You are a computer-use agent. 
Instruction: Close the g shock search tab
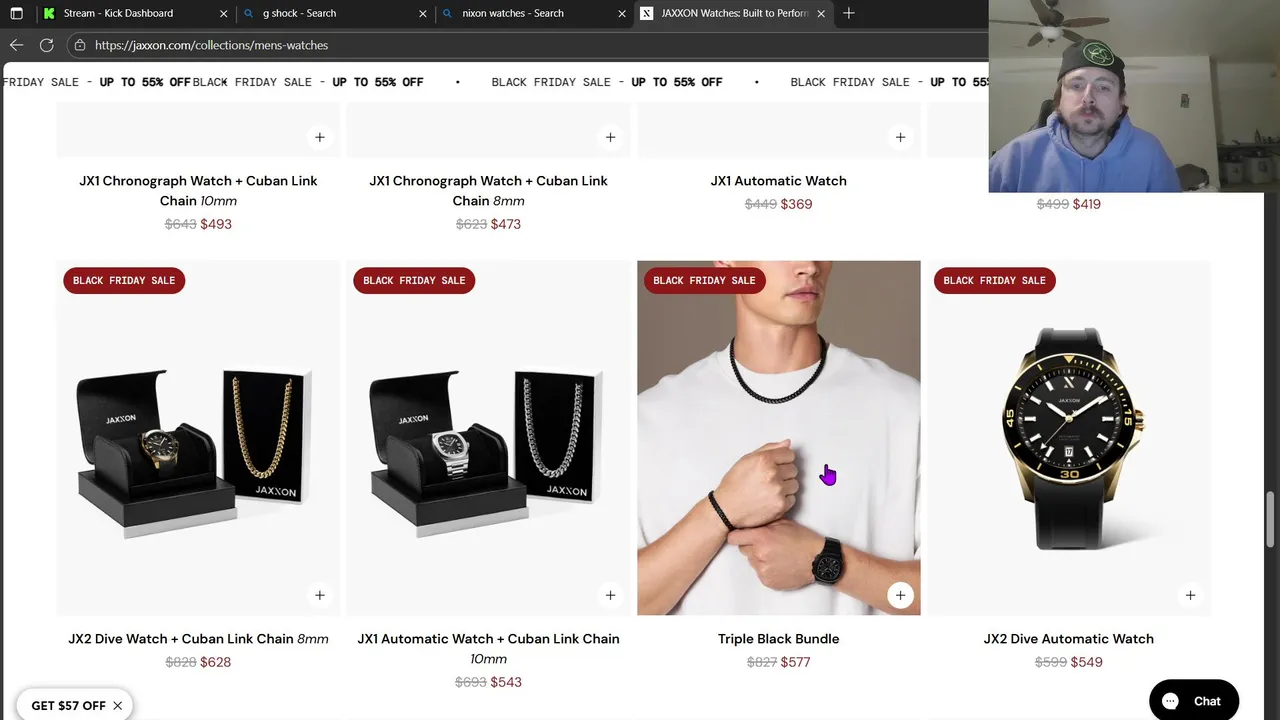423,13
